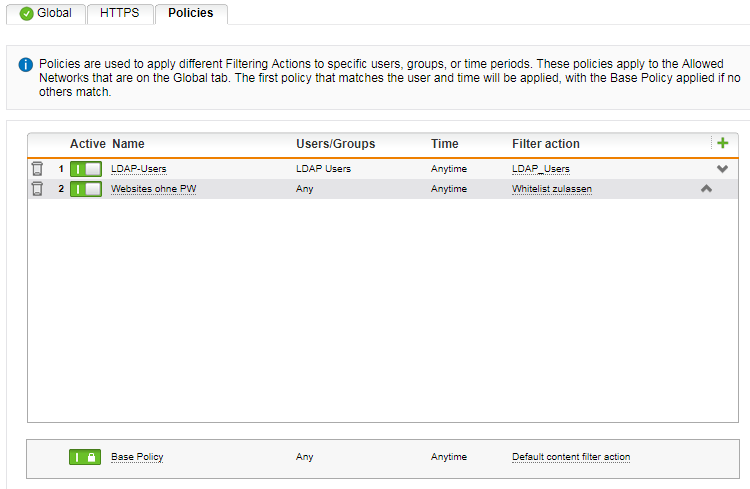The image size is (750, 489).
Task: Move Websites ohne PW up with chevron
Action: (x=706, y=189)
